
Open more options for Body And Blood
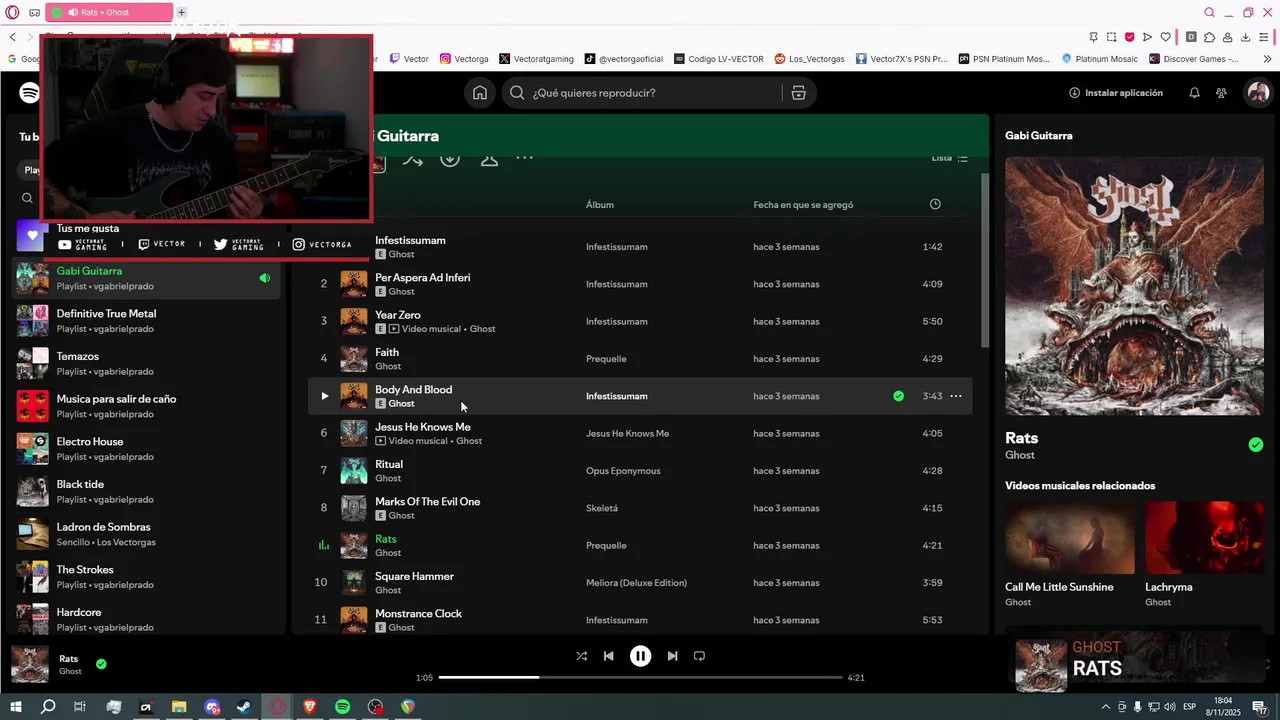pyautogui.click(x=956, y=396)
